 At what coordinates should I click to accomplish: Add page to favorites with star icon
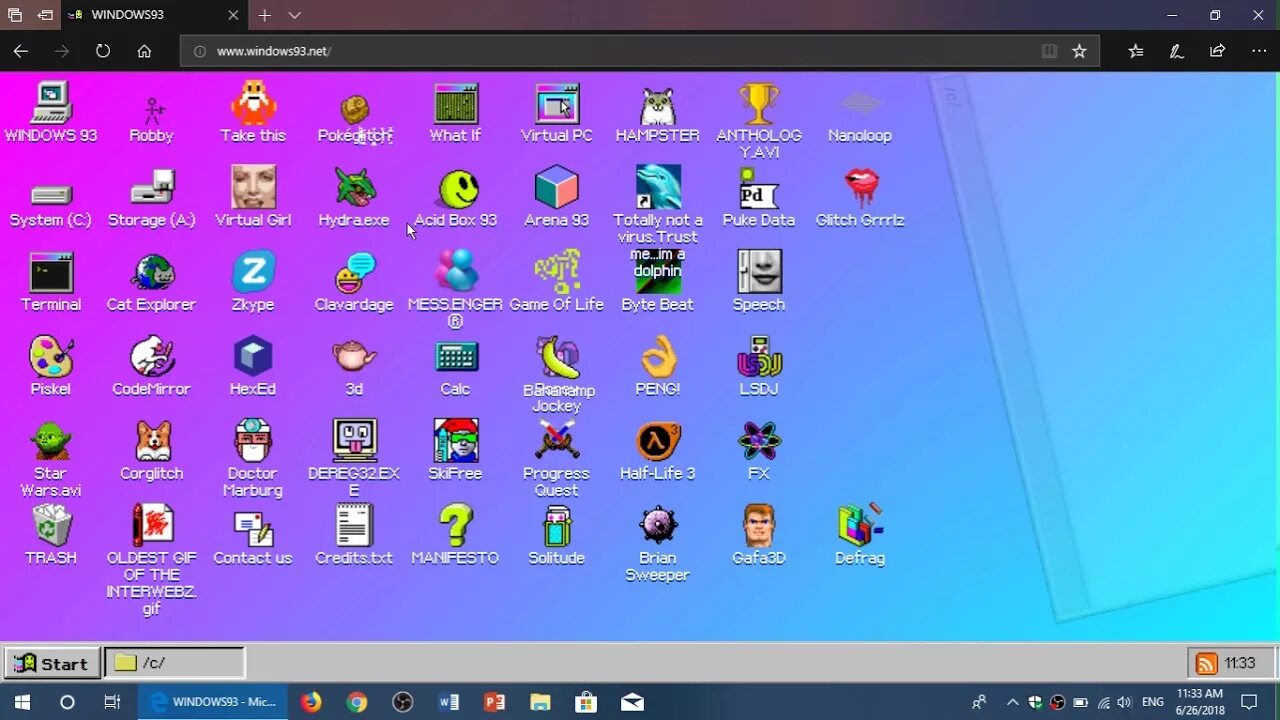pos(1079,51)
